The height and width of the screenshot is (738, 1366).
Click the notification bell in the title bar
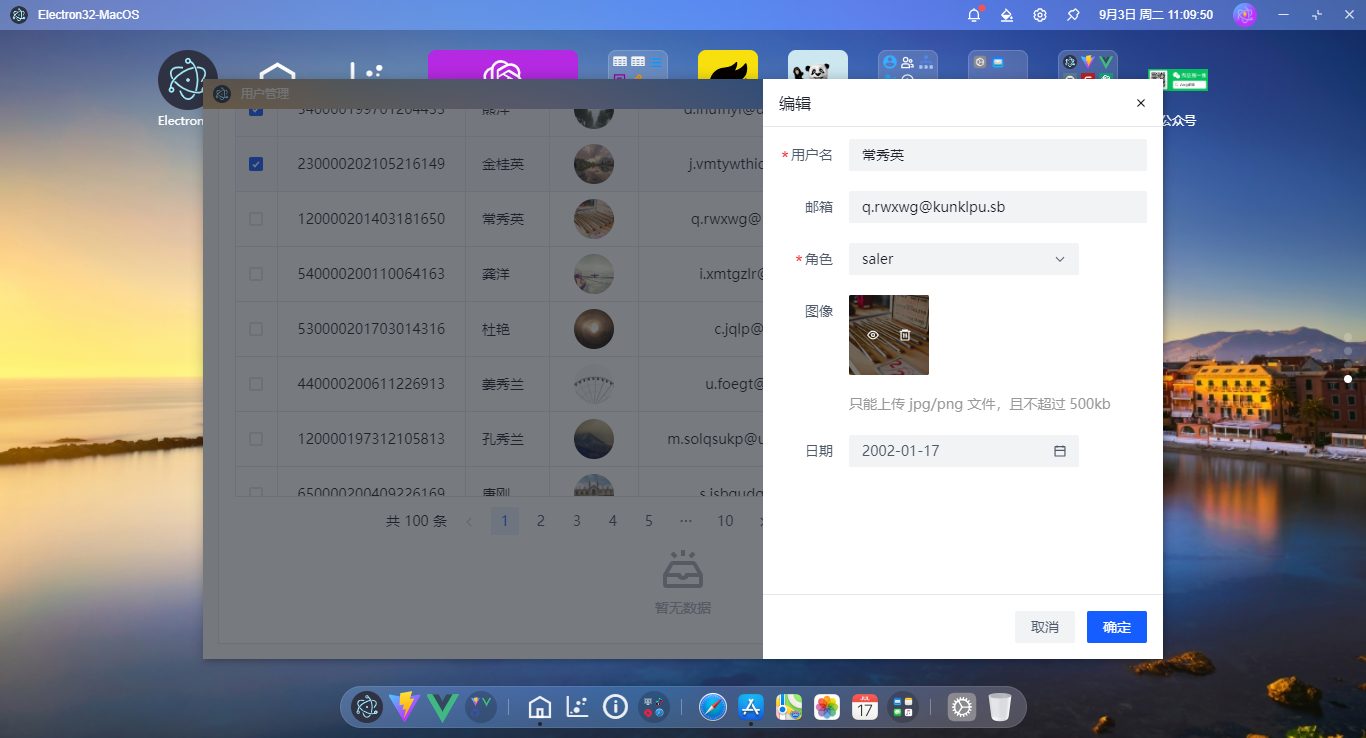click(973, 14)
